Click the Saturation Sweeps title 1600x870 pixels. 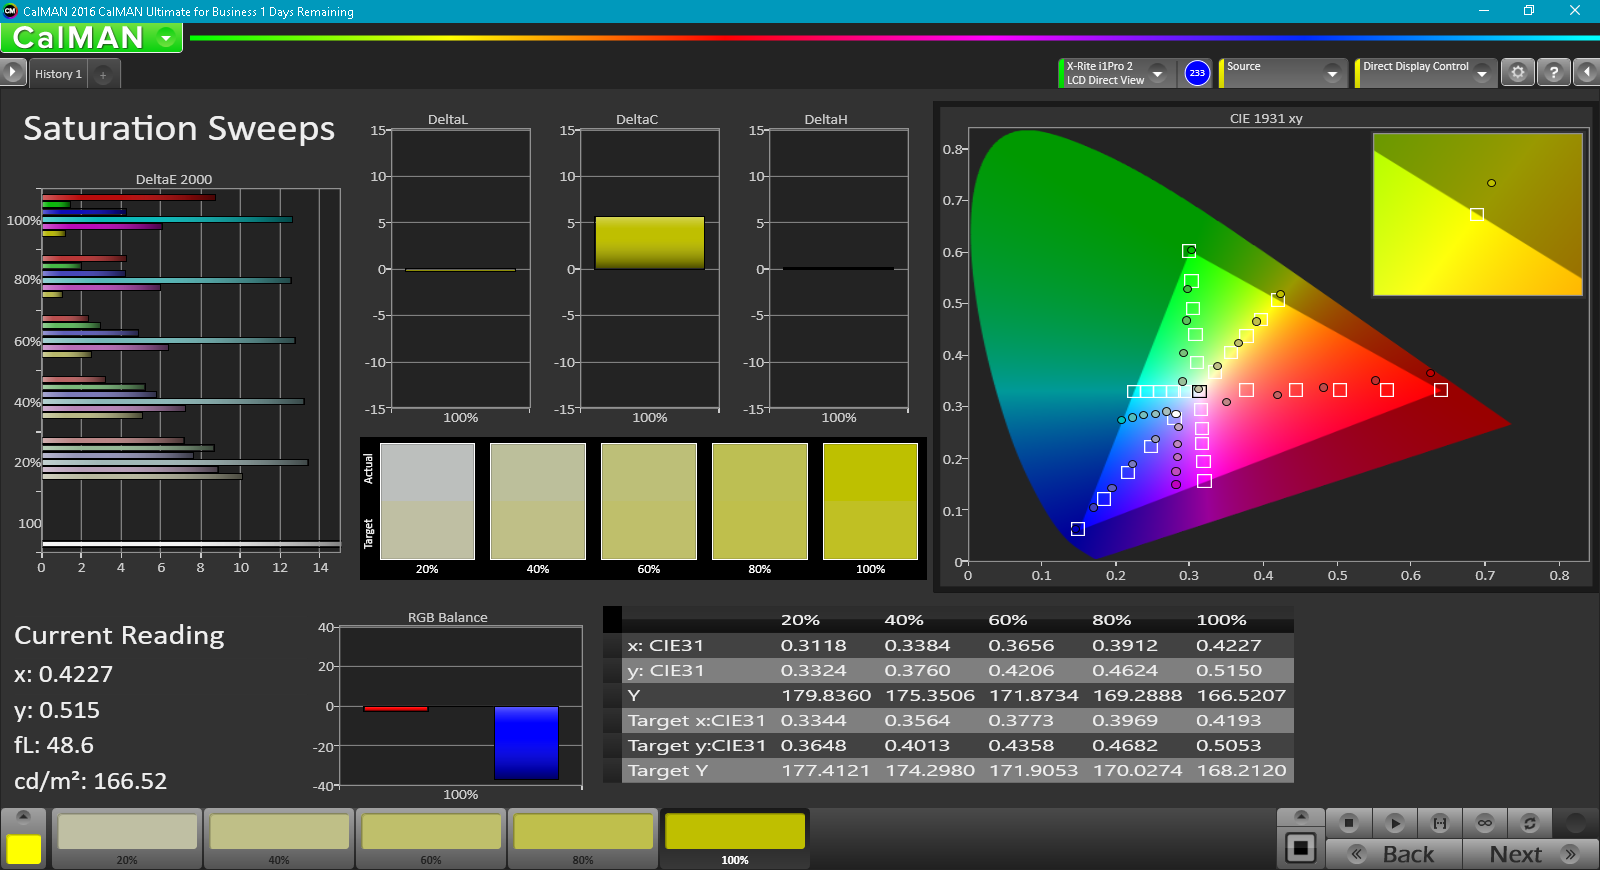point(179,128)
